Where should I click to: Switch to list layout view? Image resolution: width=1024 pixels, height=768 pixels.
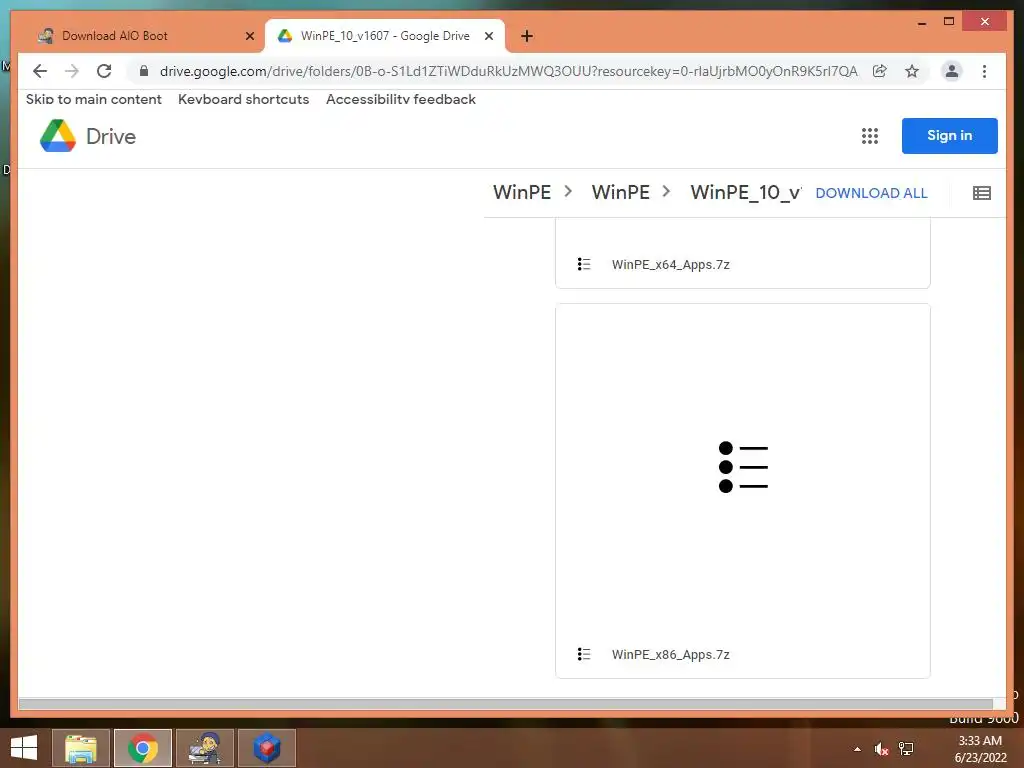point(982,193)
